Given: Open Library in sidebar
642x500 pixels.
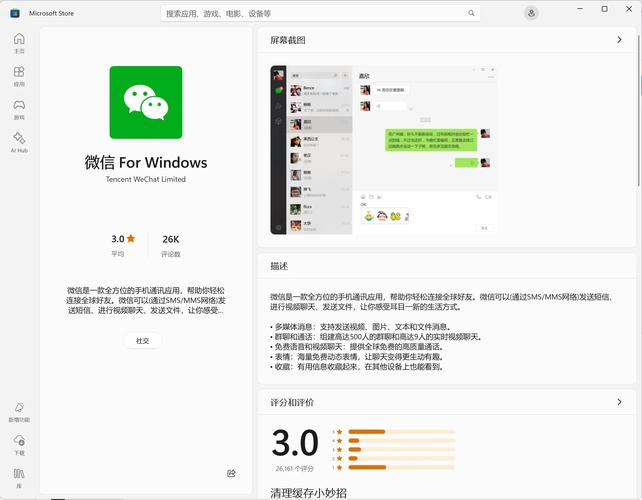Looking at the screenshot, I should [x=19, y=478].
